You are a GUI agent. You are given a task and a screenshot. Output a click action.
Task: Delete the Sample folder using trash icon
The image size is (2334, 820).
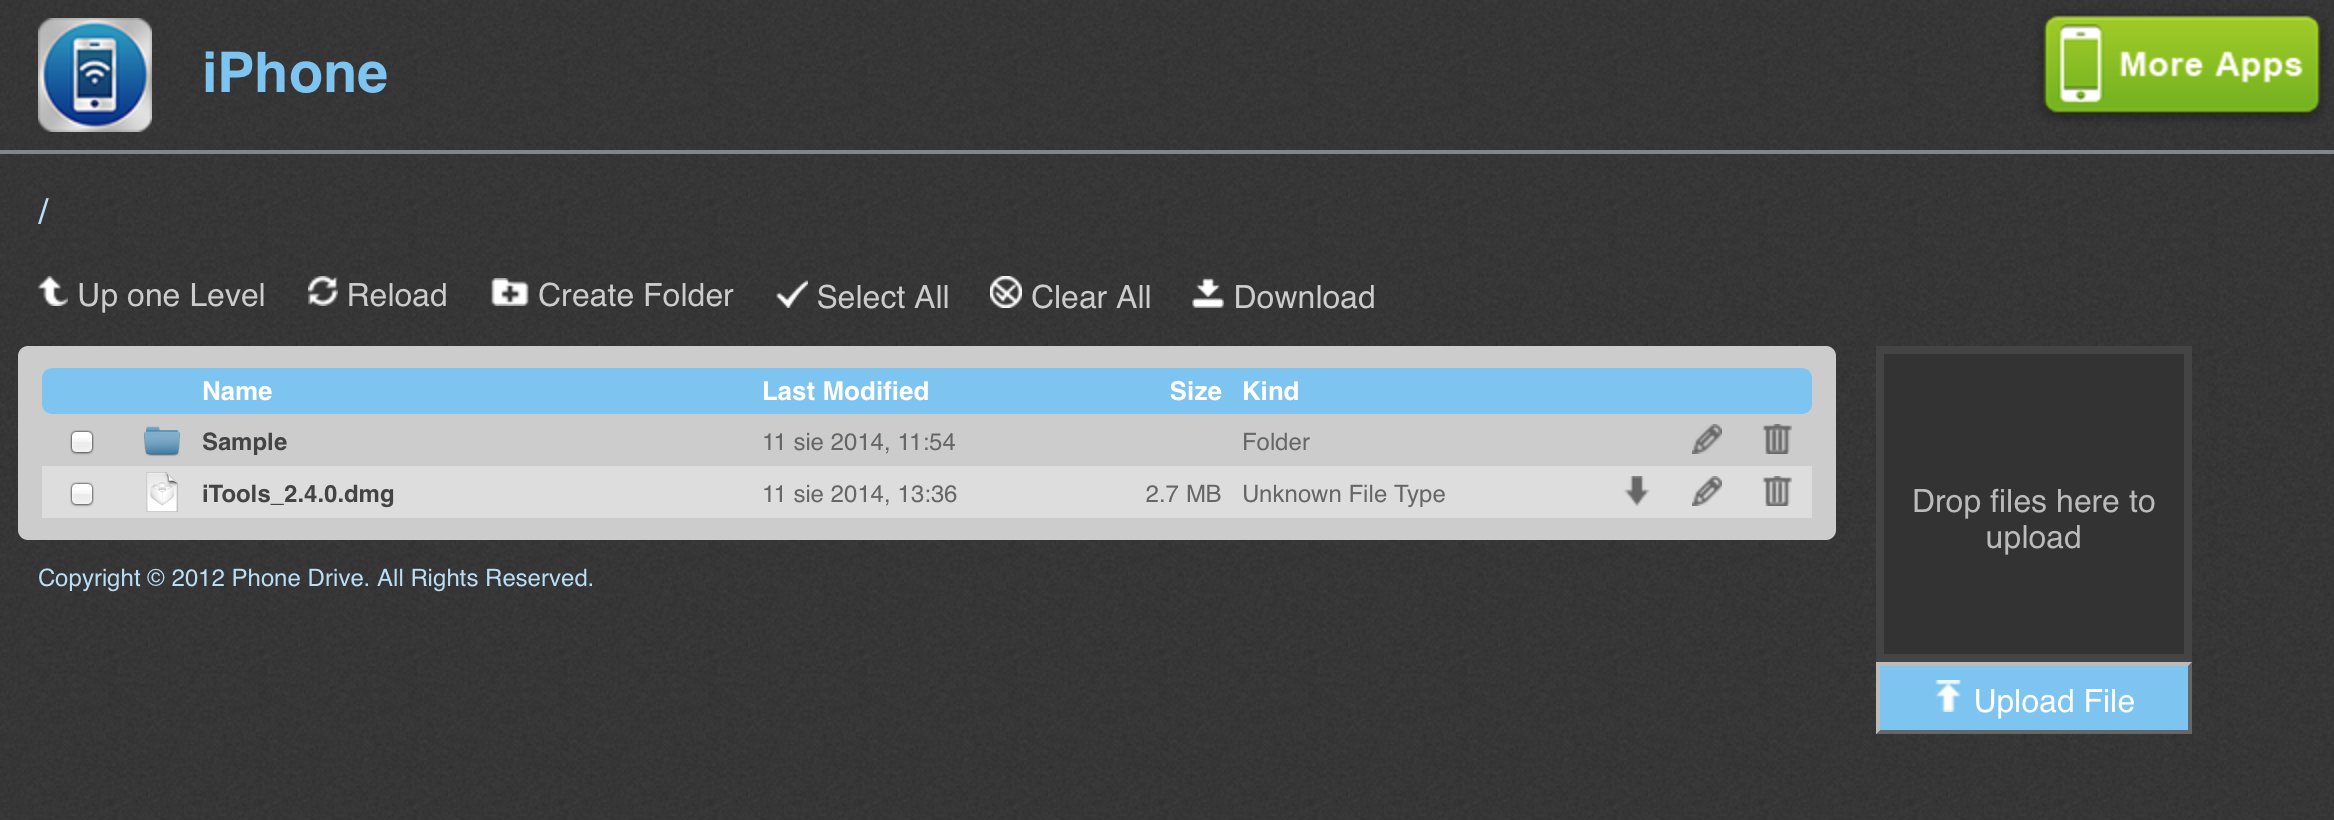pos(1777,440)
